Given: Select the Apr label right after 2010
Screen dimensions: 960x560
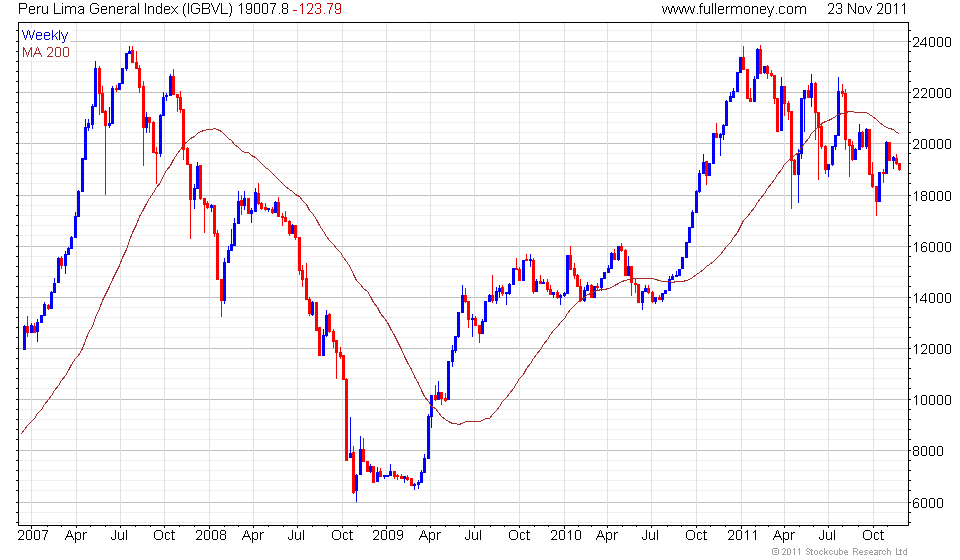Looking at the screenshot, I should pyautogui.click(x=607, y=536).
